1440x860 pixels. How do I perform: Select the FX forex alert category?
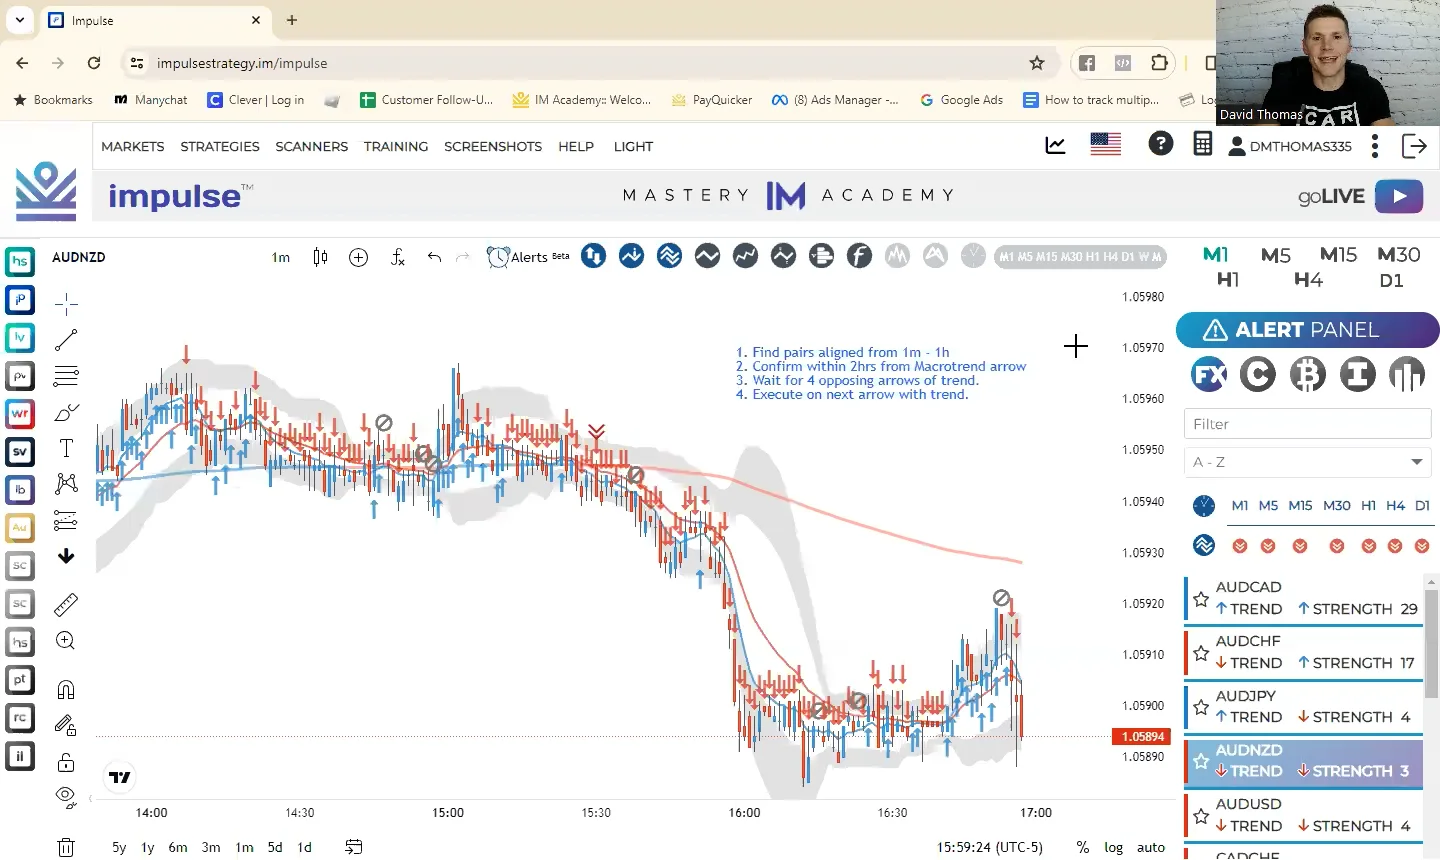[x=1209, y=375]
